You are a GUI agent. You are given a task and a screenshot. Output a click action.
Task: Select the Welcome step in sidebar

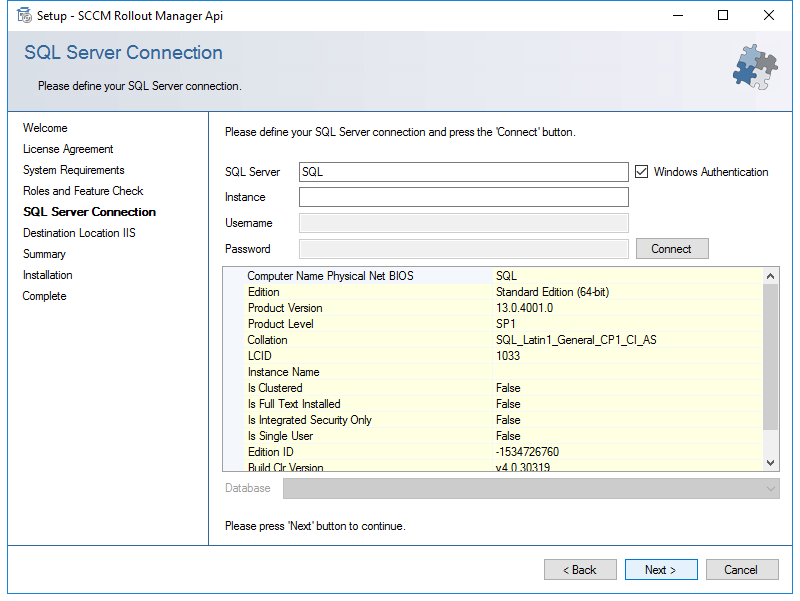45,128
